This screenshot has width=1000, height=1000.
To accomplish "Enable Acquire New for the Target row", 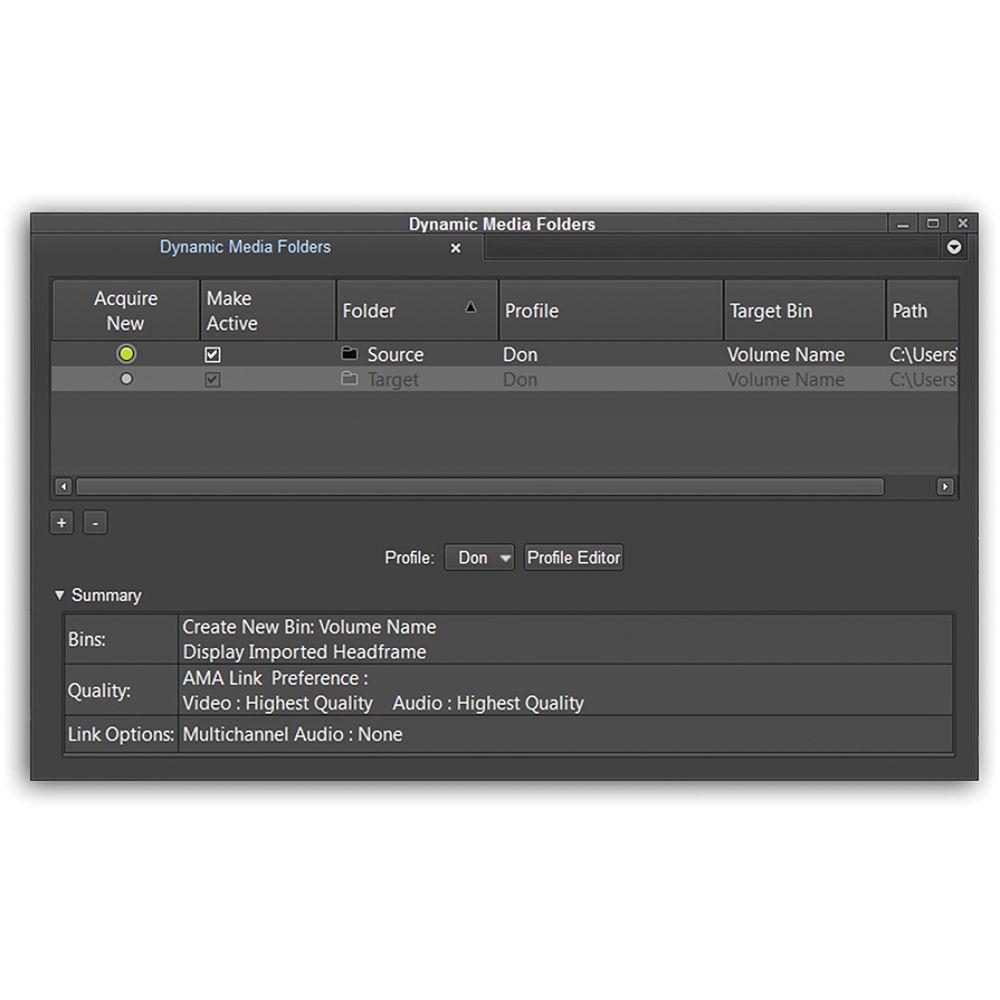I will coord(126,379).
